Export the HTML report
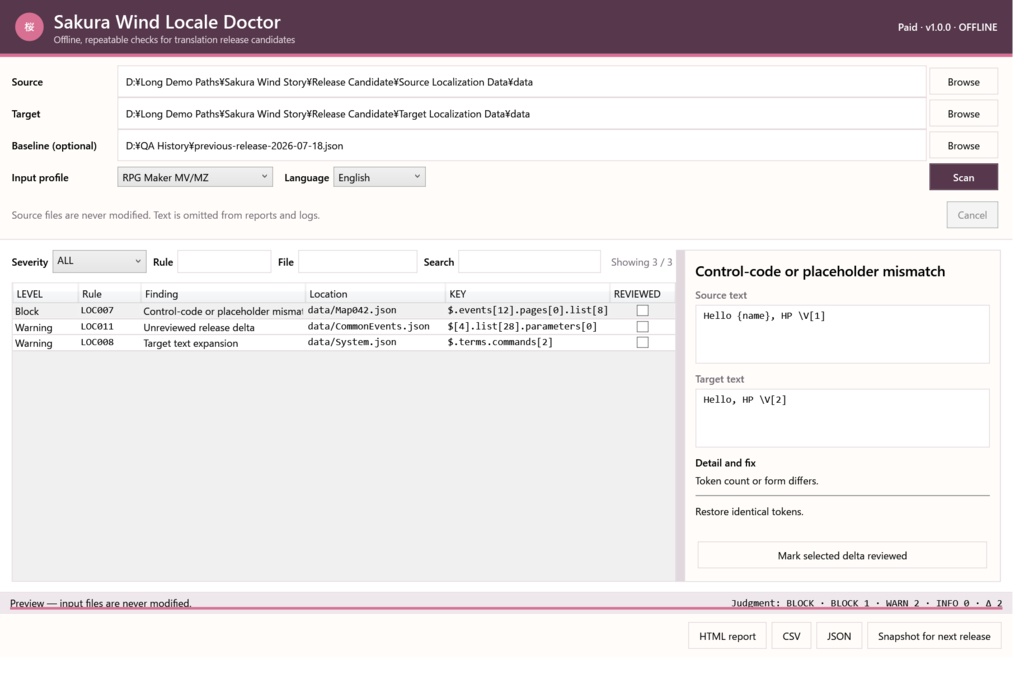Image resolution: width=1024 pixels, height=688 pixels. click(727, 636)
